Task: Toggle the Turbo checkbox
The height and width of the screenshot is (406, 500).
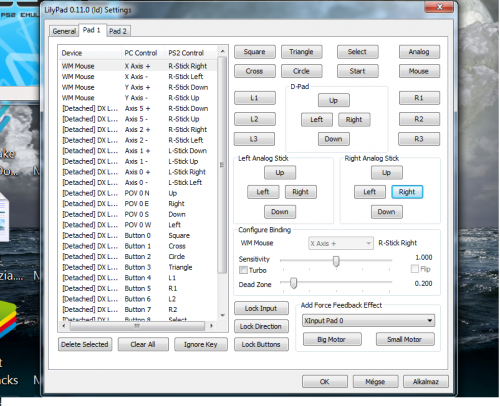Action: (x=243, y=270)
